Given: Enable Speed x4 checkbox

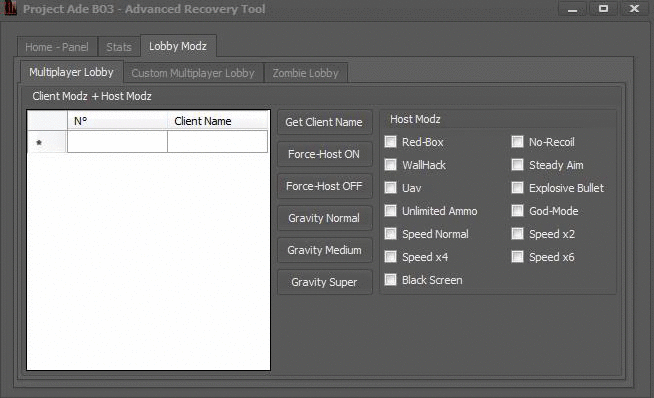Looking at the screenshot, I should (x=390, y=257).
